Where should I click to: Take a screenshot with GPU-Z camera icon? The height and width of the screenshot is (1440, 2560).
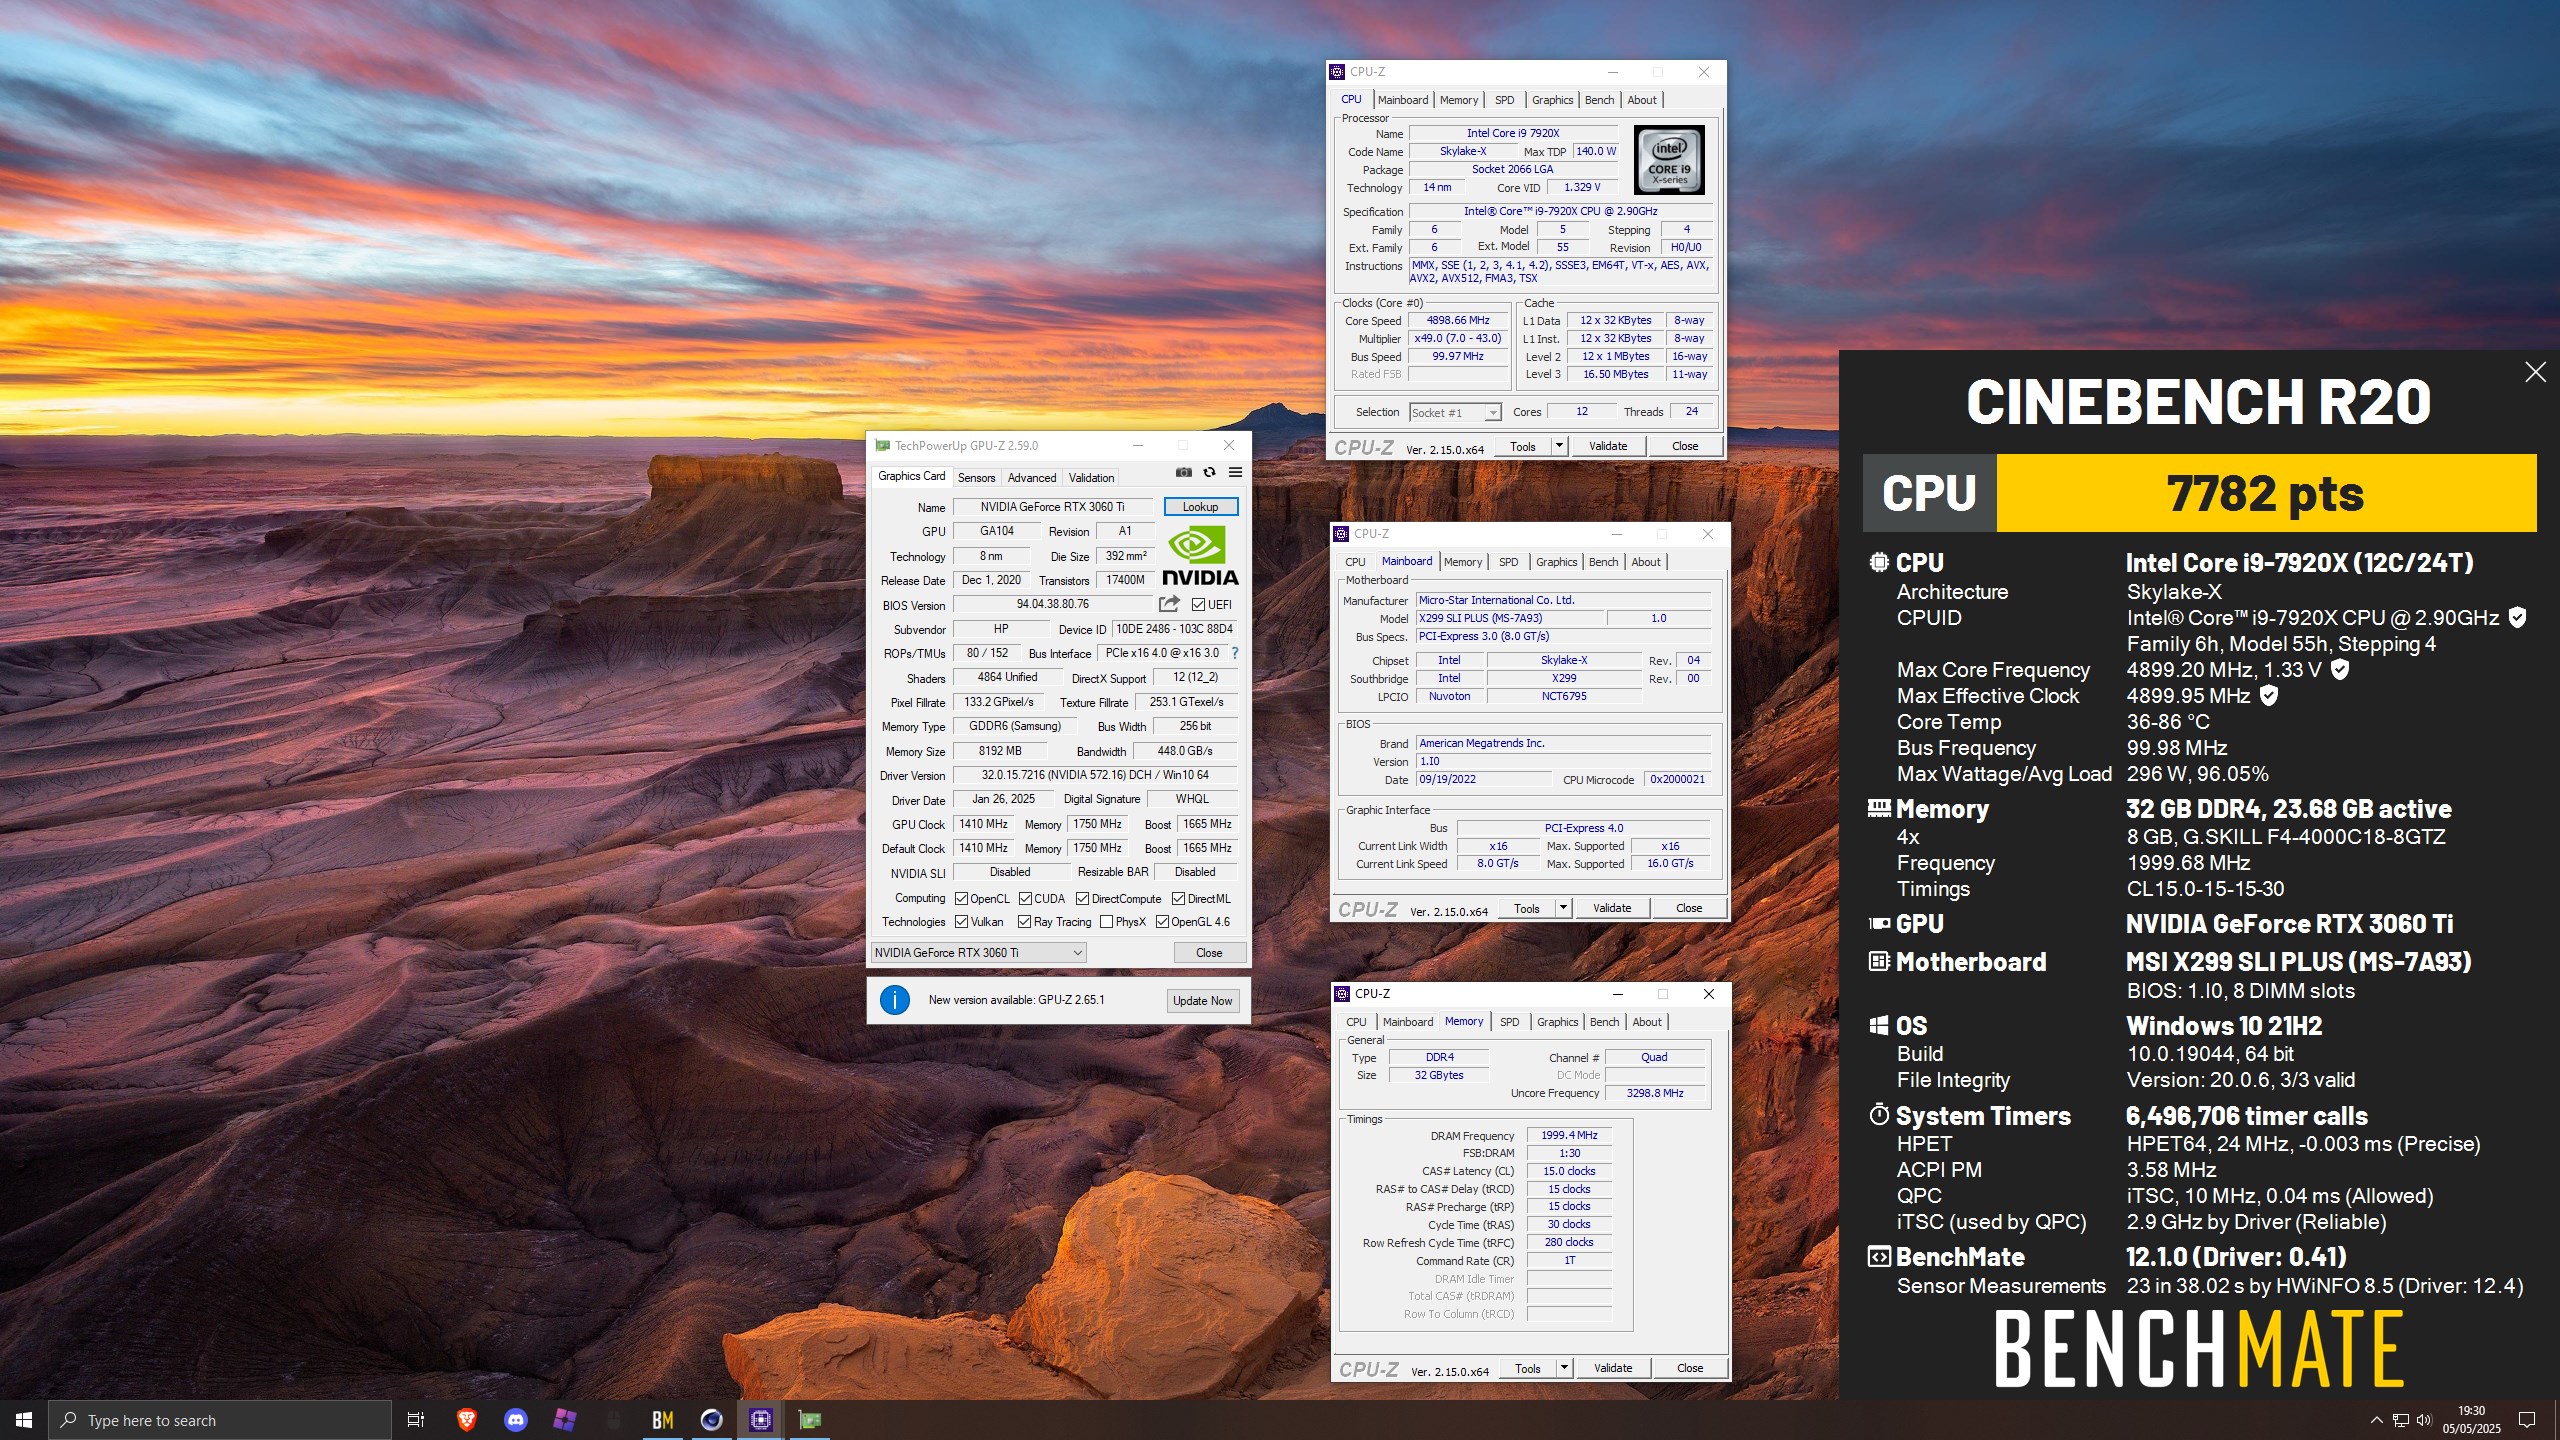1184,473
